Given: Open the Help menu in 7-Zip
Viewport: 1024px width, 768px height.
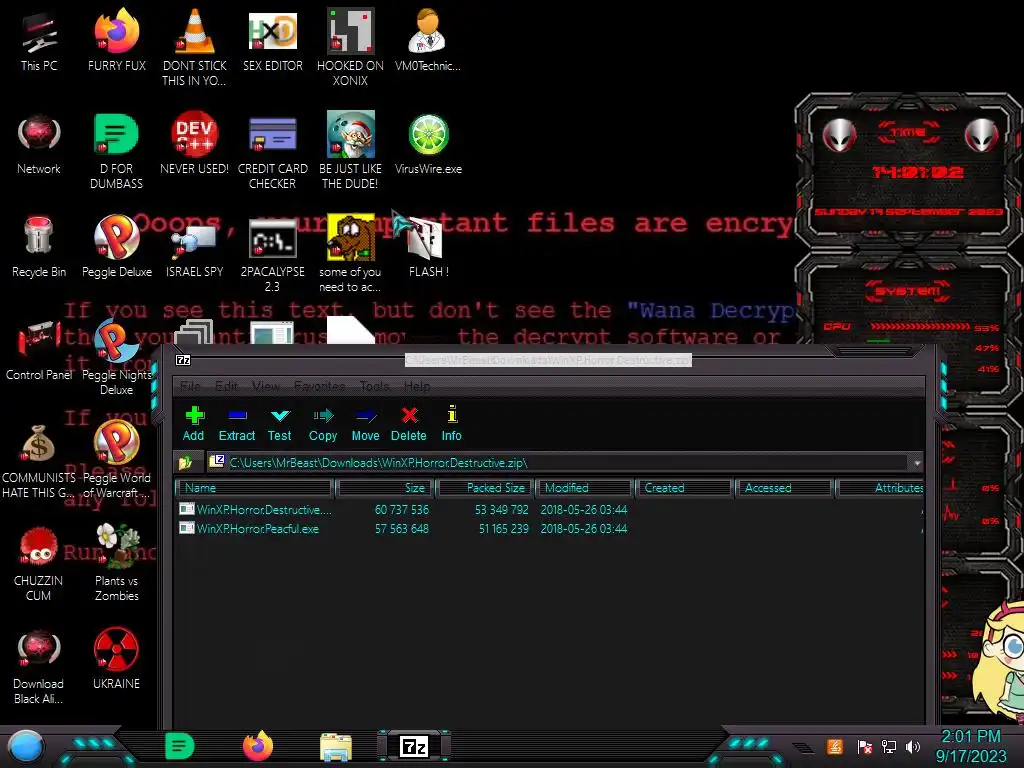Looking at the screenshot, I should (417, 386).
